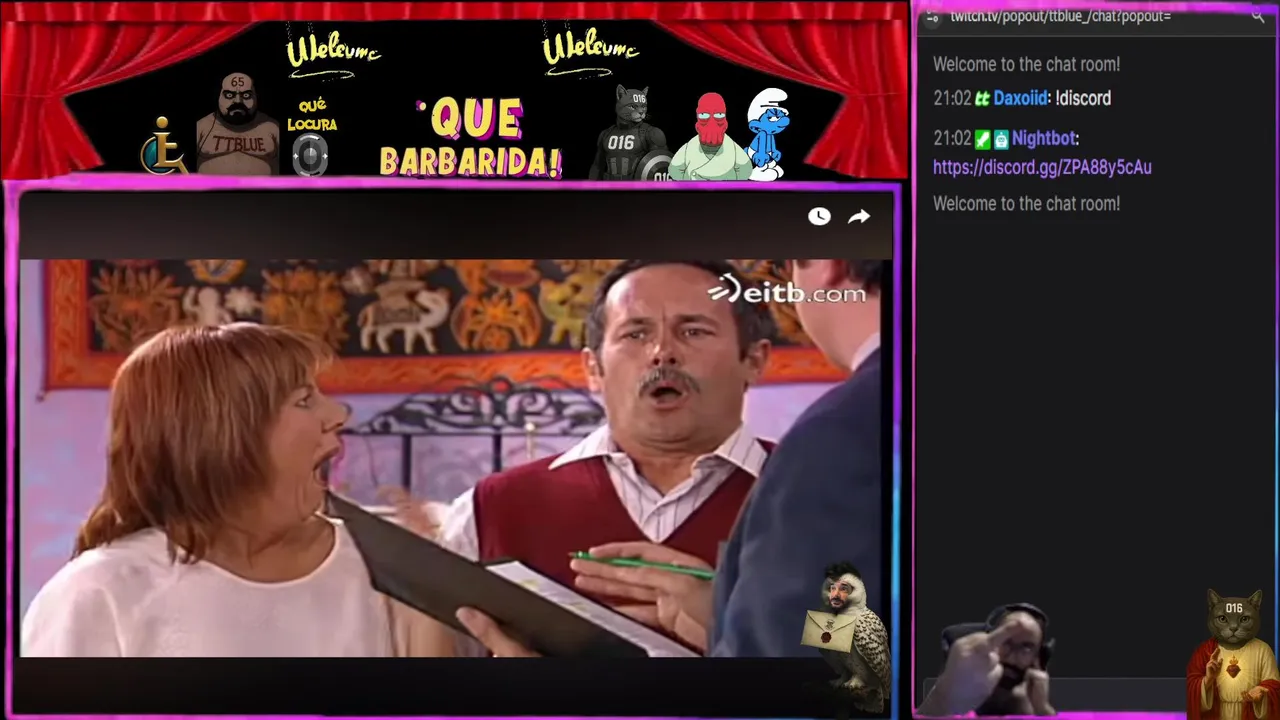
Task: Click the armored cat 016 icon in the banner
Action: (630, 133)
